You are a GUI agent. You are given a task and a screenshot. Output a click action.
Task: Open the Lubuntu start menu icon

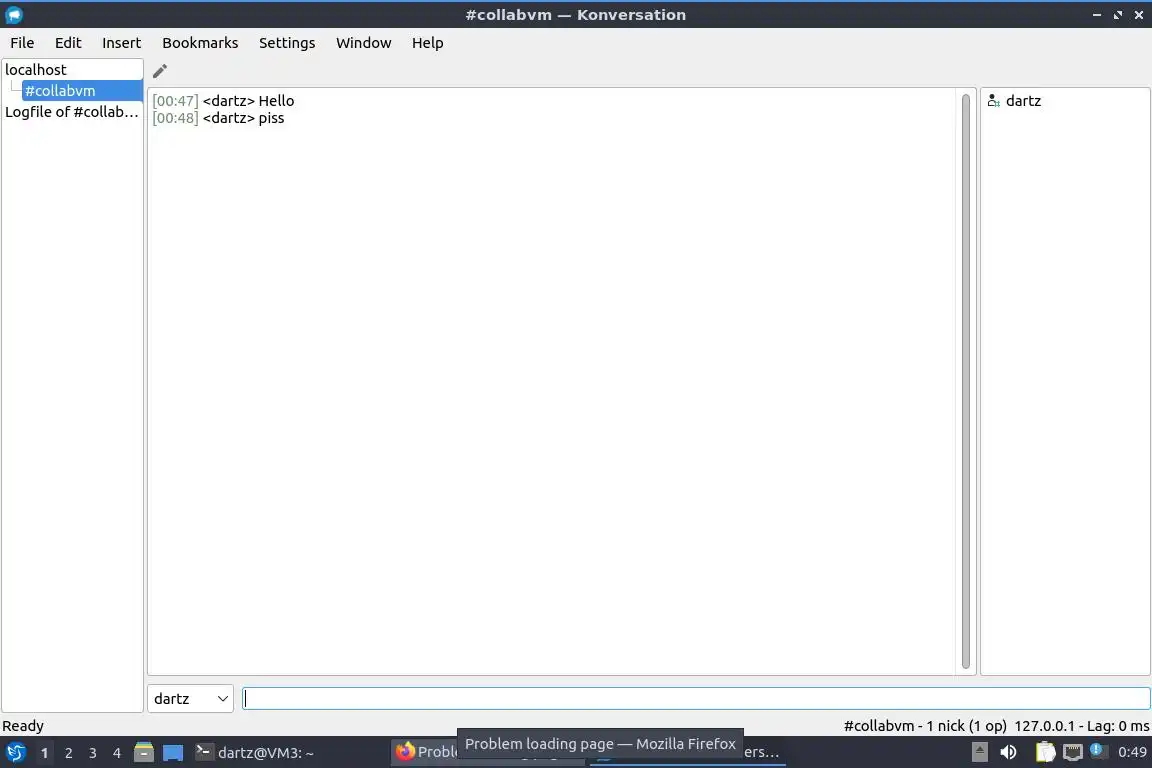15,753
